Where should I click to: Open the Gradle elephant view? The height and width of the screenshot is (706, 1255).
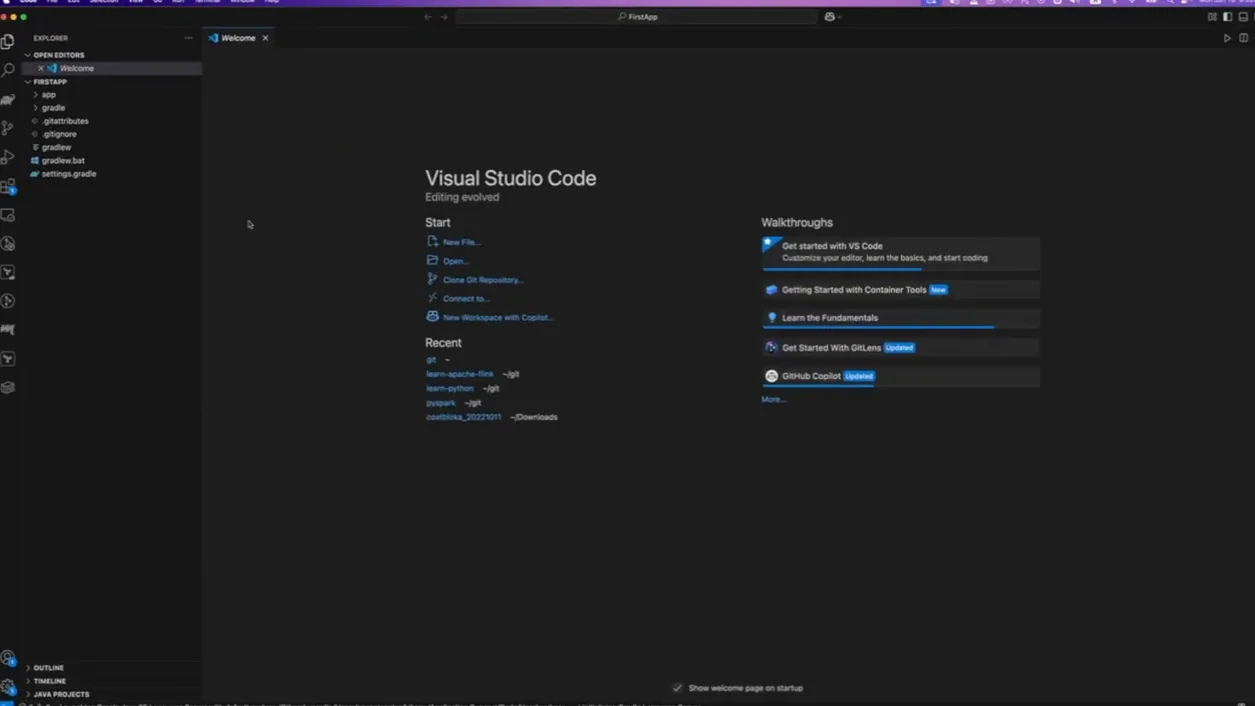tap(8, 100)
